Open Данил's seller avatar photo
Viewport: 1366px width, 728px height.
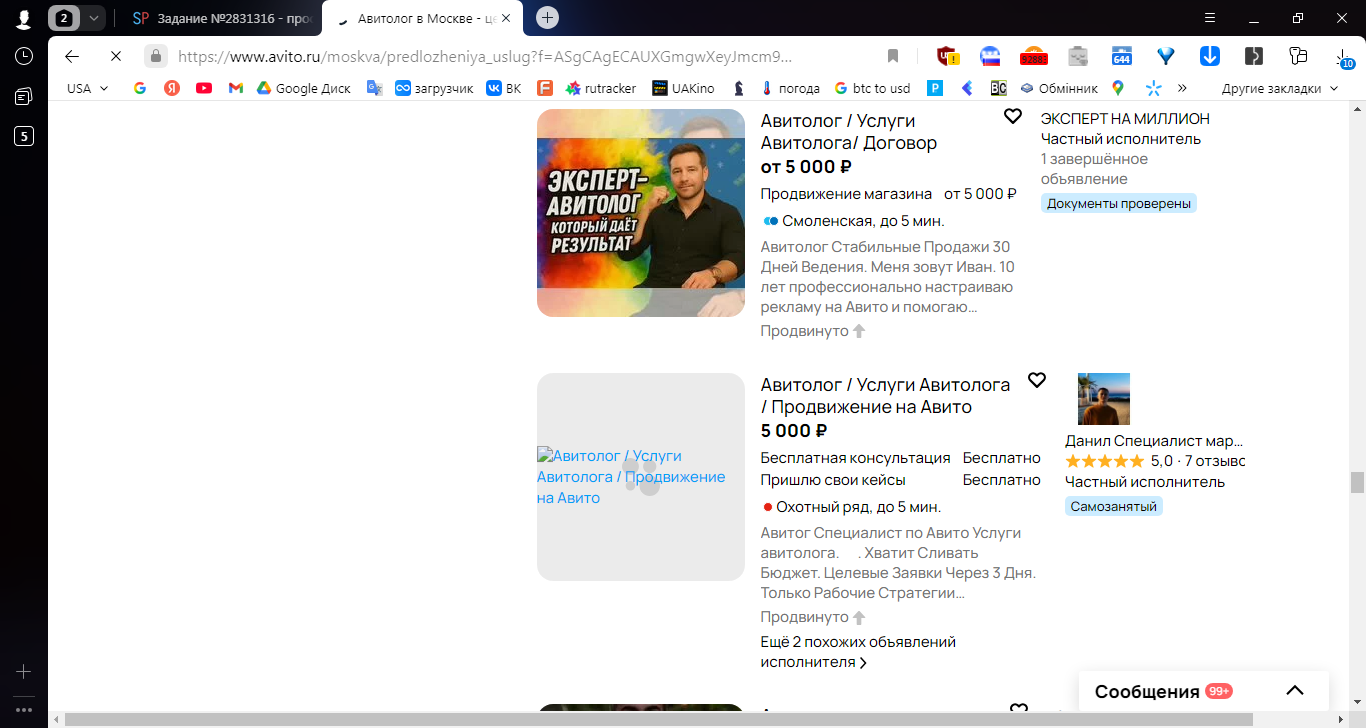coord(1104,399)
